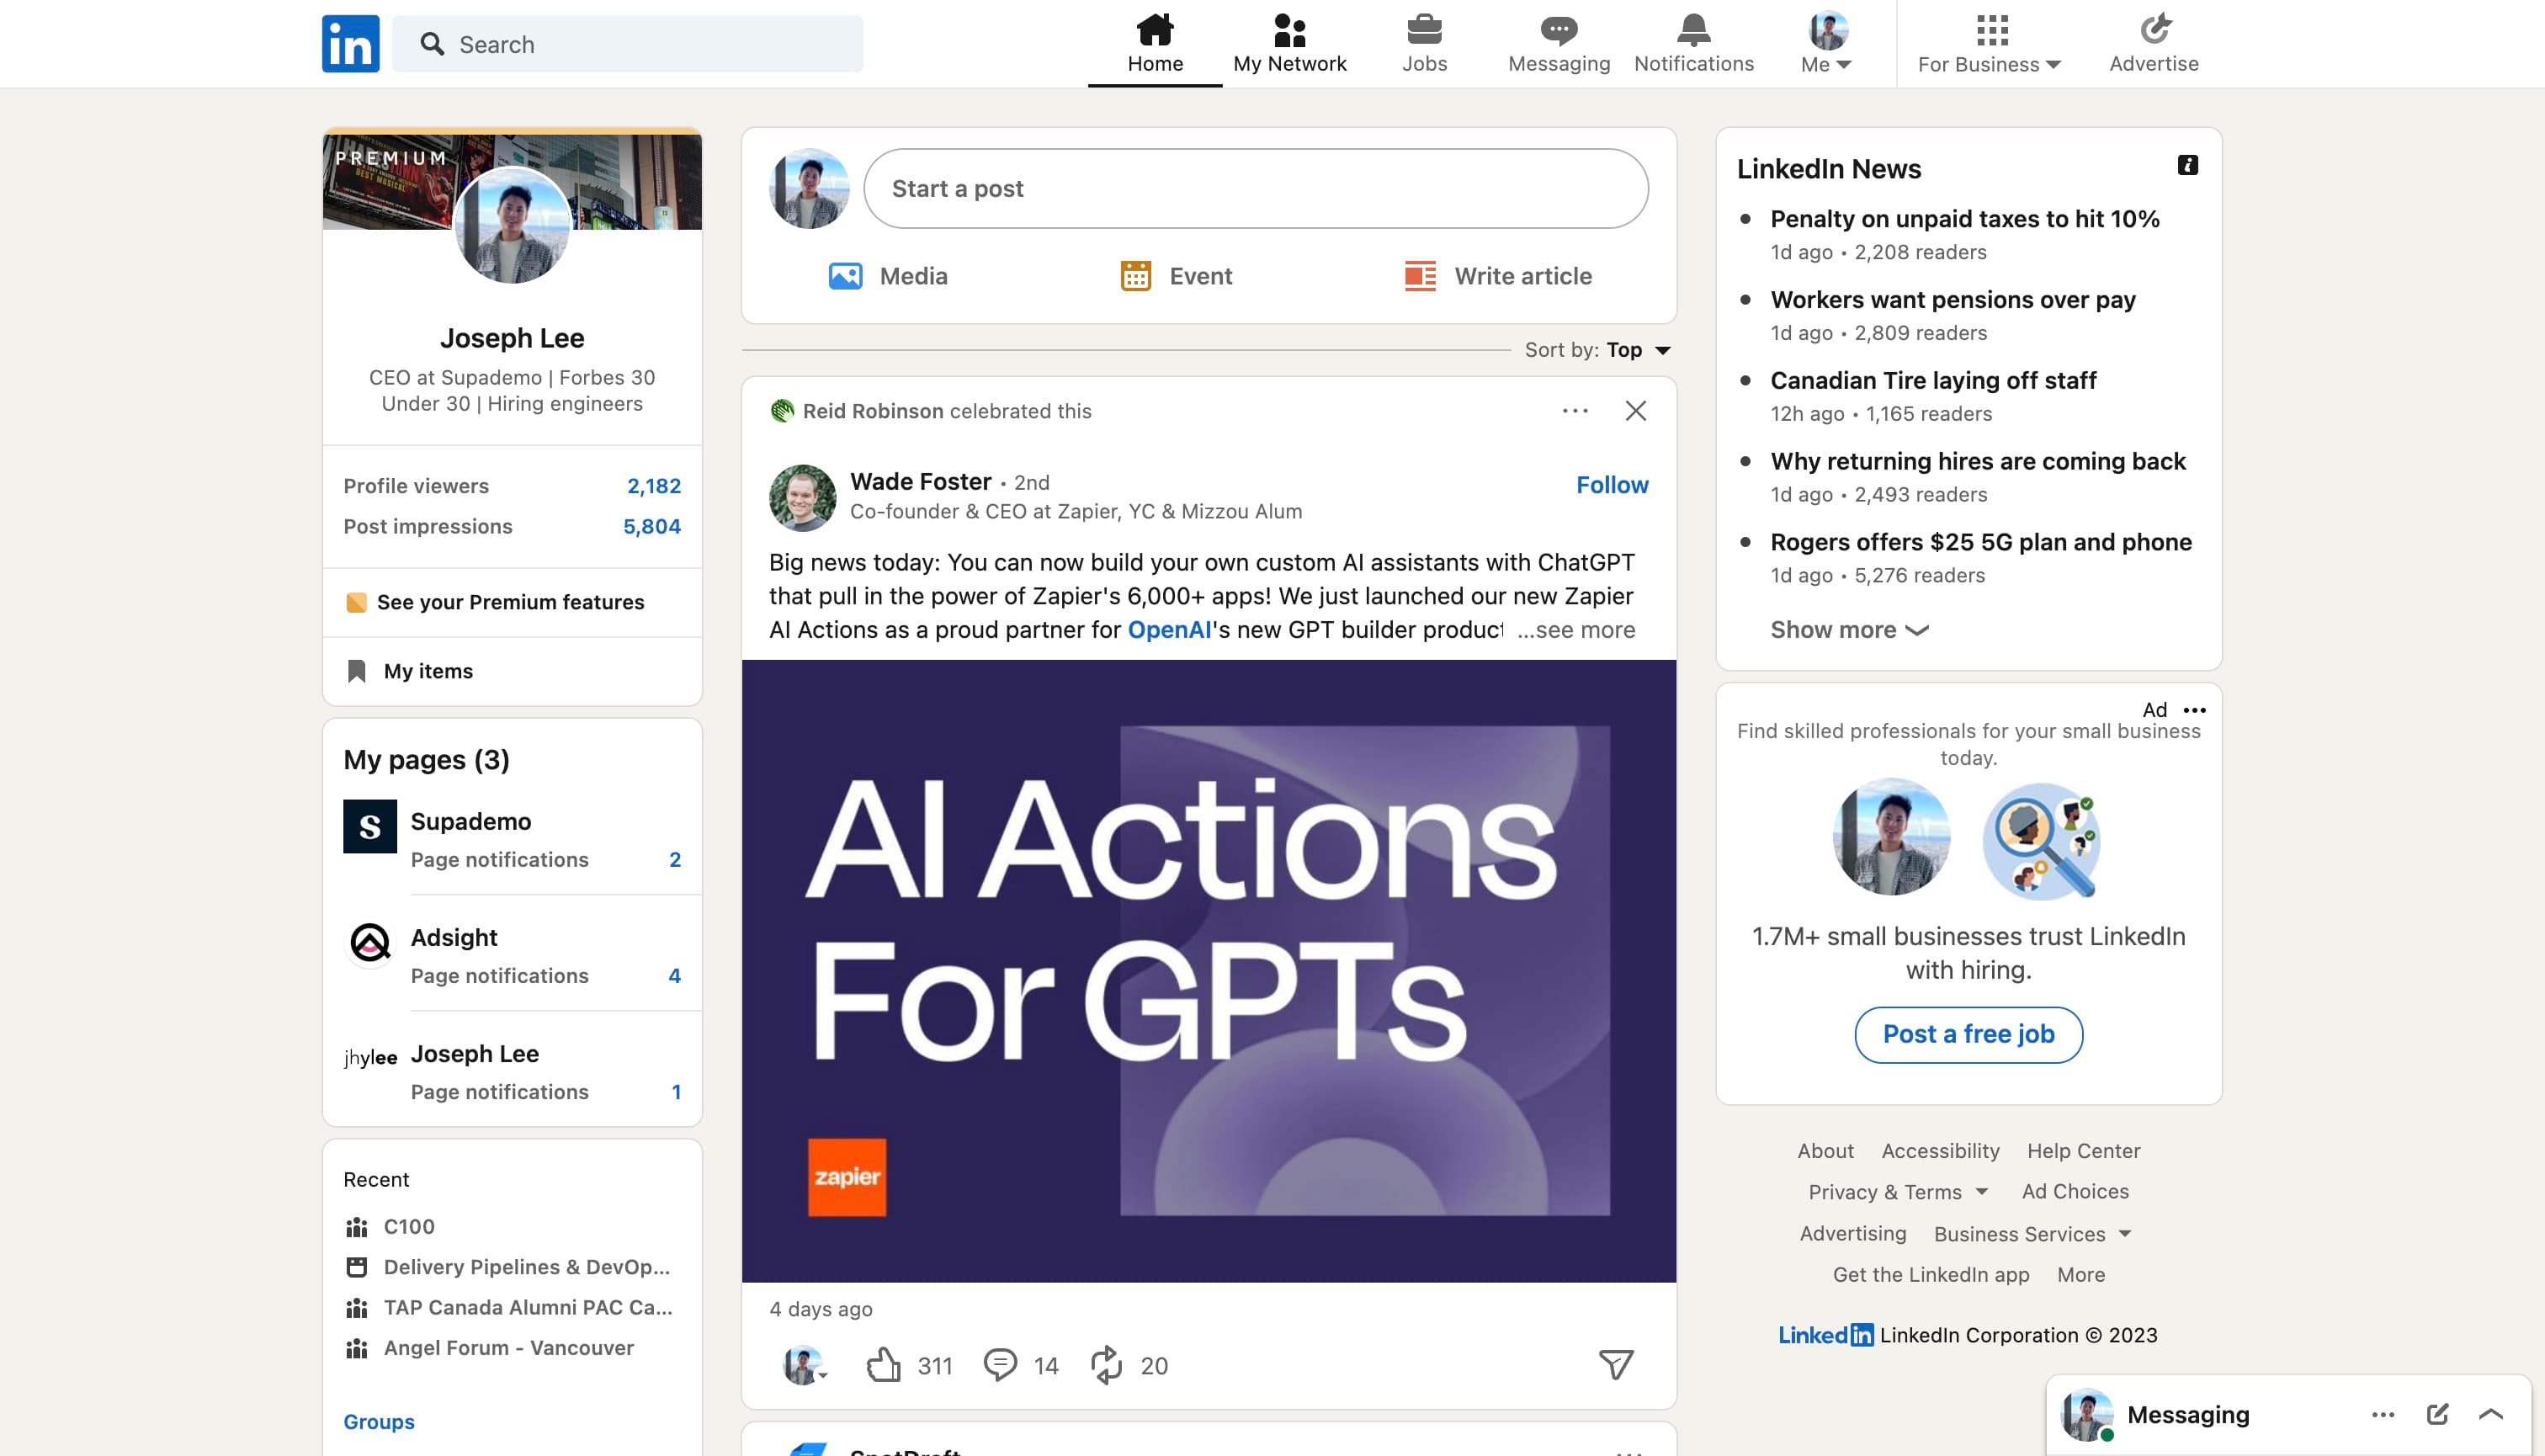
Task: Open C100 group in Recent
Action: (x=408, y=1226)
